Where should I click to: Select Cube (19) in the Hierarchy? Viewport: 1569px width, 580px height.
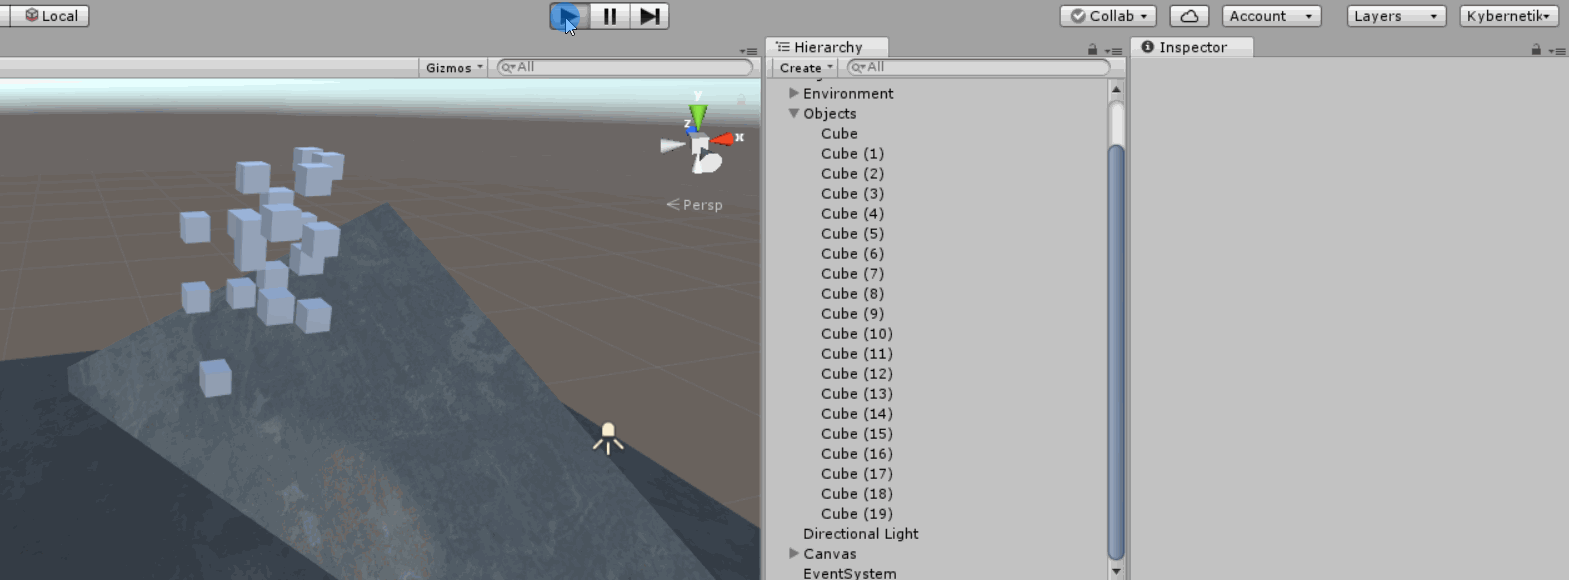pos(856,513)
